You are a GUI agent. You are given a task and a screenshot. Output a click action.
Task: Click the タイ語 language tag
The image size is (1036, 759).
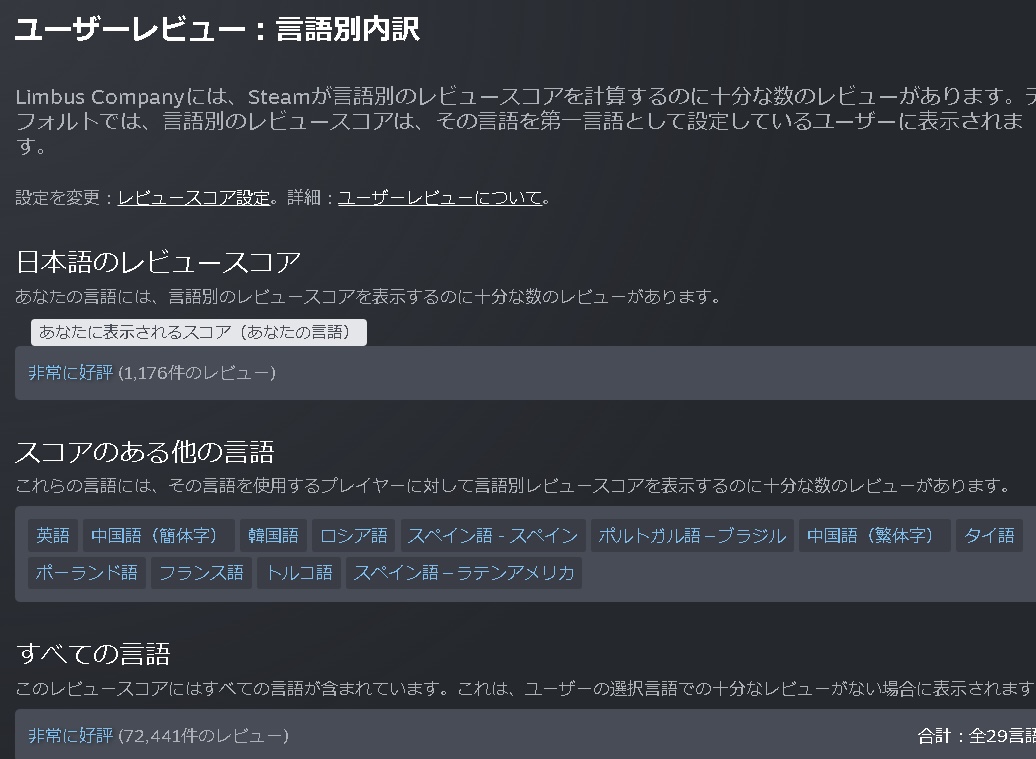pos(989,536)
